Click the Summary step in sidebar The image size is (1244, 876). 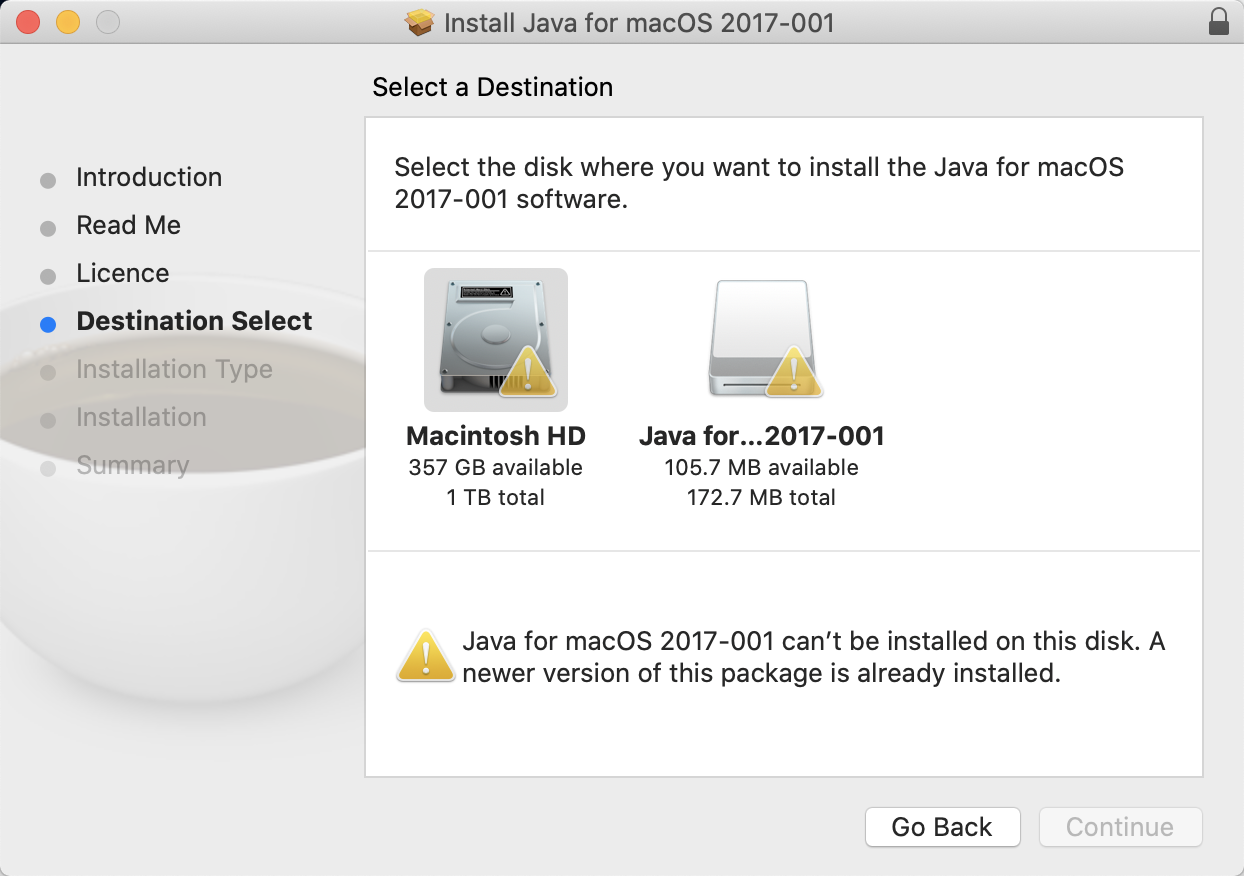point(132,466)
